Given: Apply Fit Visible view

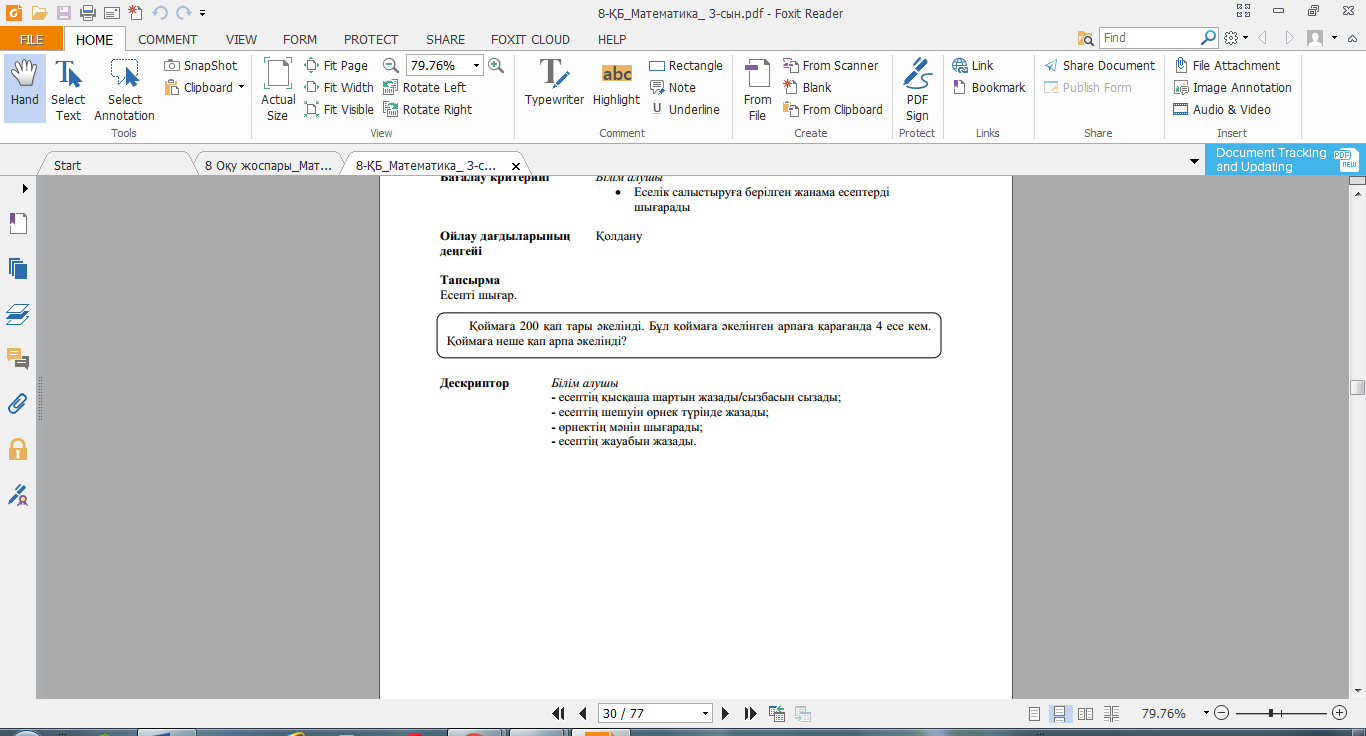Looking at the screenshot, I should pos(339,110).
